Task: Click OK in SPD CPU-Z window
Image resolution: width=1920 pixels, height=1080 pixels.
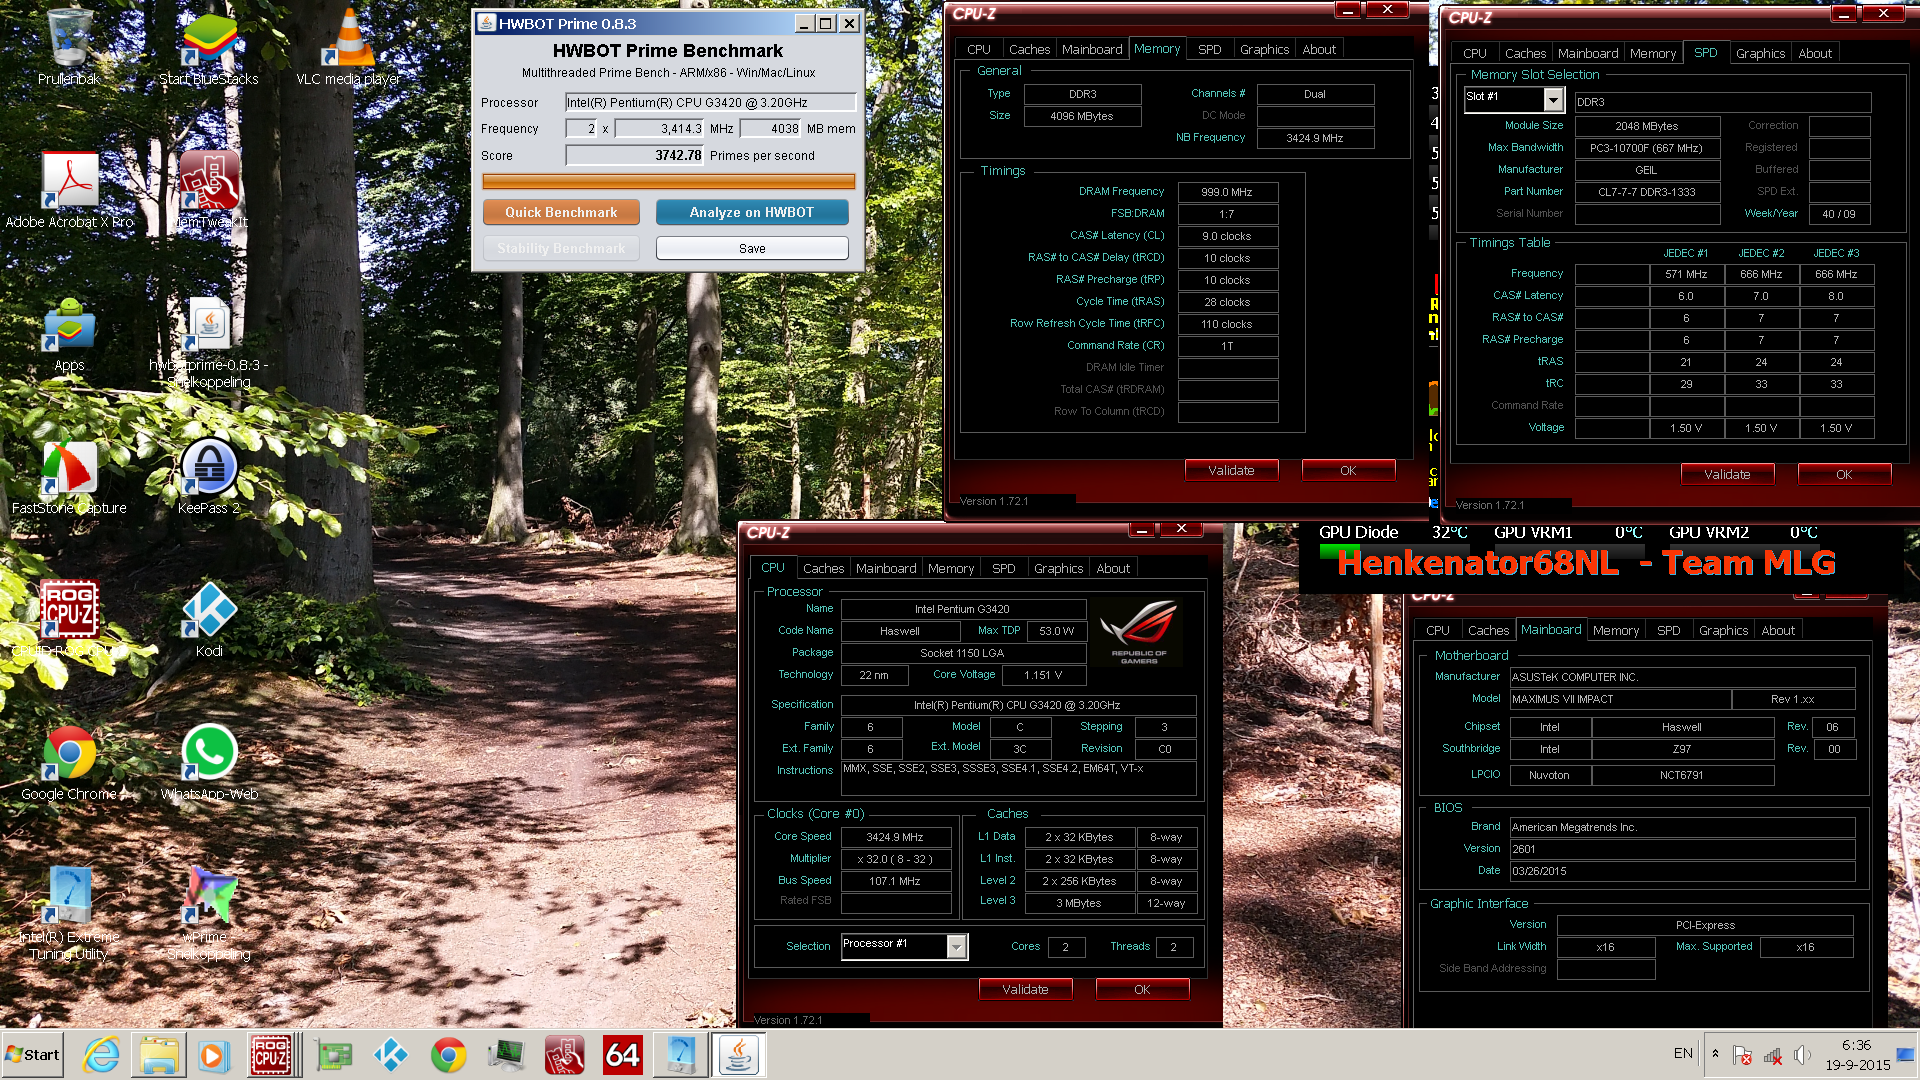Action: 1844,474
